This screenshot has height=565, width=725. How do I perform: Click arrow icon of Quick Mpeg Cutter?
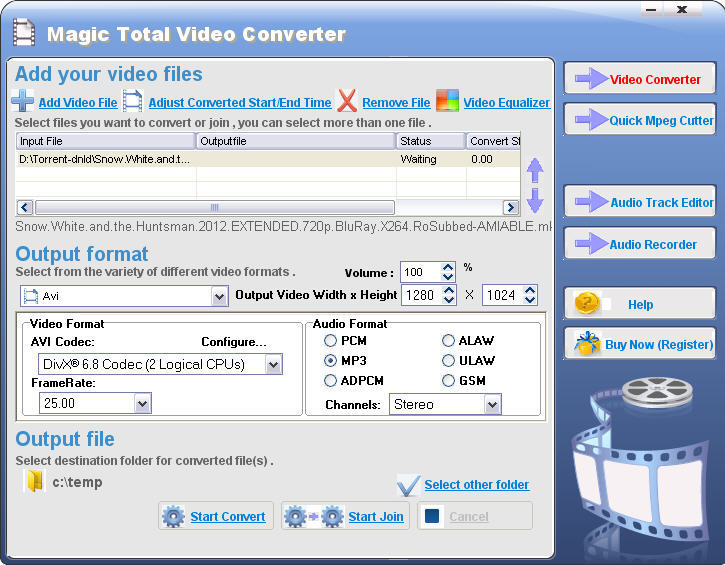click(591, 120)
